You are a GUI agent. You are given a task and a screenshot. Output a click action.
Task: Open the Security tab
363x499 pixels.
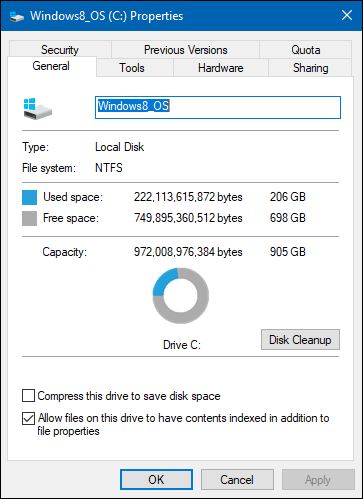[x=60, y=50]
